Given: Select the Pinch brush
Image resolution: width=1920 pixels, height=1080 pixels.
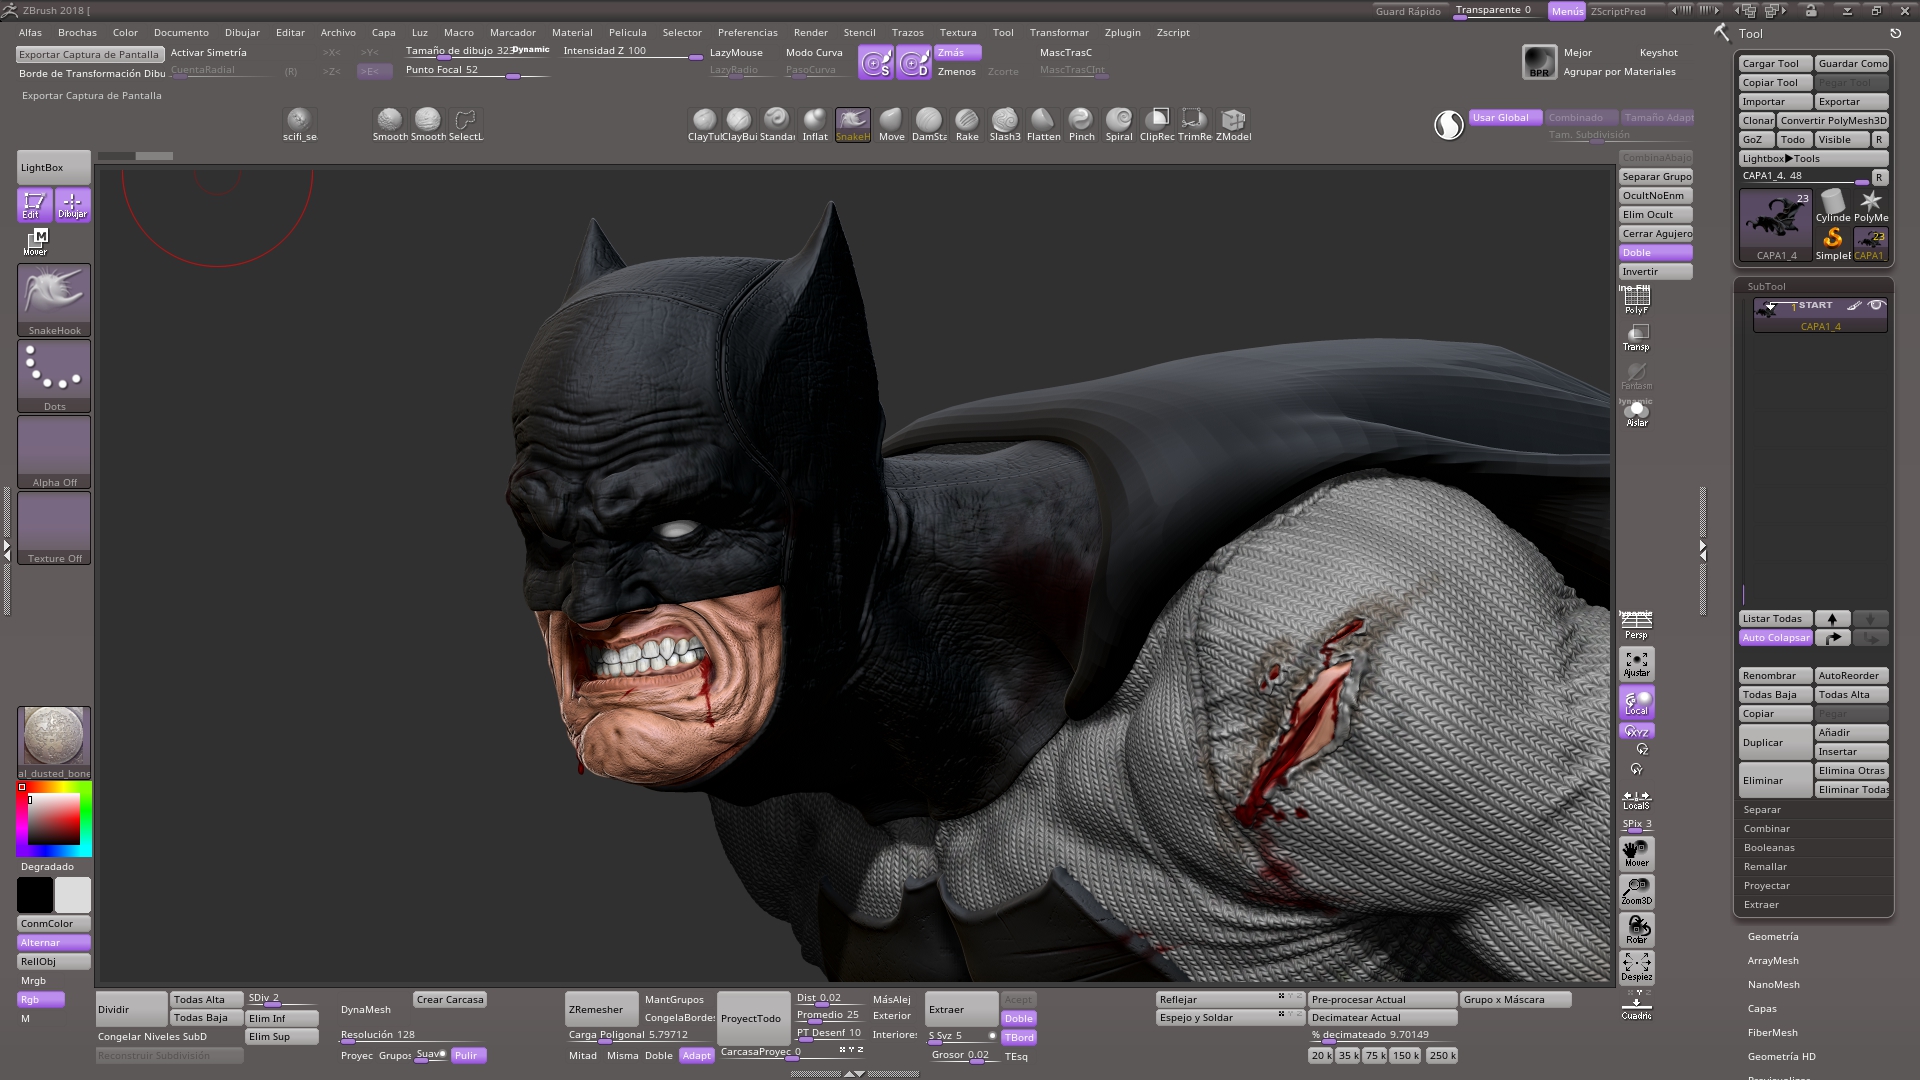Looking at the screenshot, I should pos(1081,125).
